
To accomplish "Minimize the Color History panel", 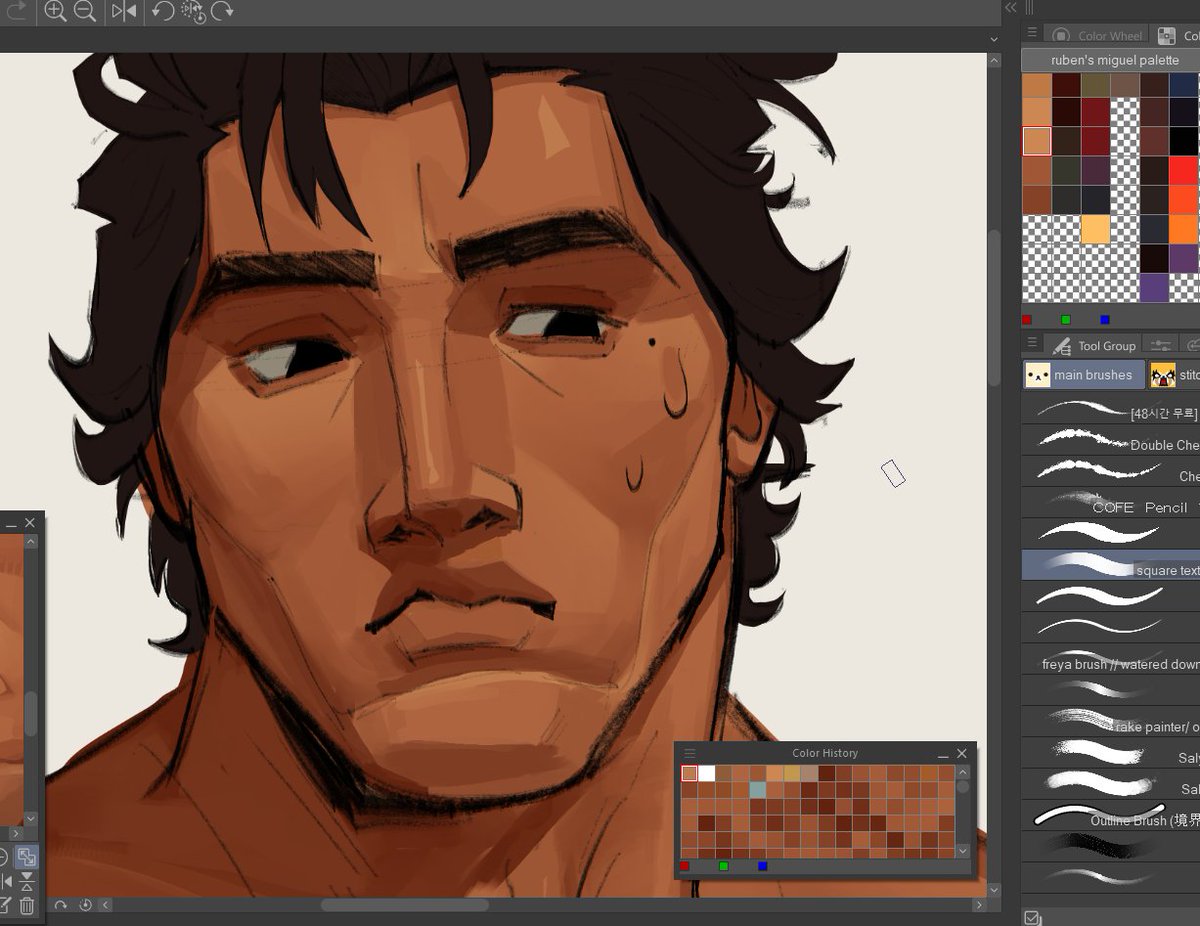I will pyautogui.click(x=943, y=754).
